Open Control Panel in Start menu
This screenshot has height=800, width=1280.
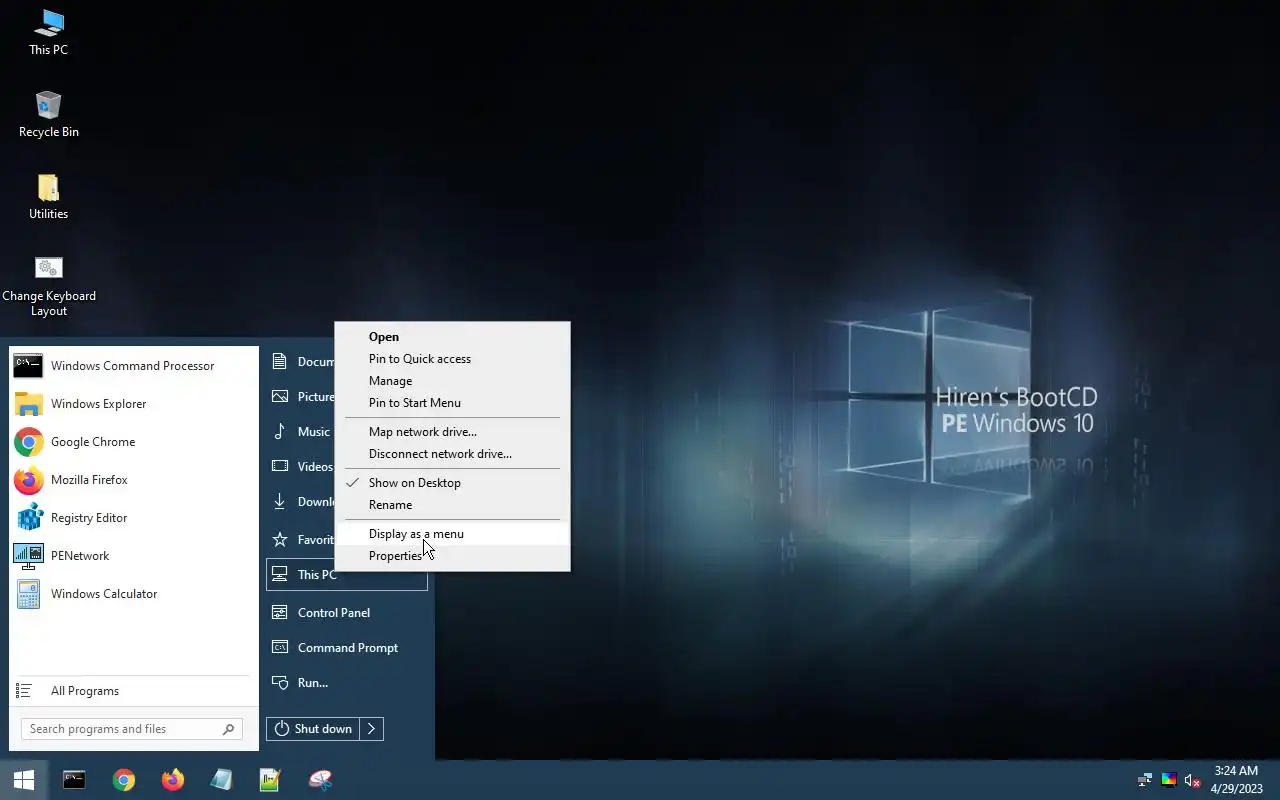[x=347, y=613]
